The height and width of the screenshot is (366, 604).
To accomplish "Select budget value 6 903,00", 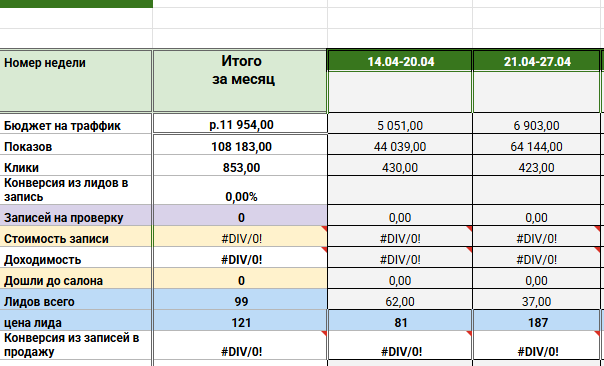I will point(537,125).
